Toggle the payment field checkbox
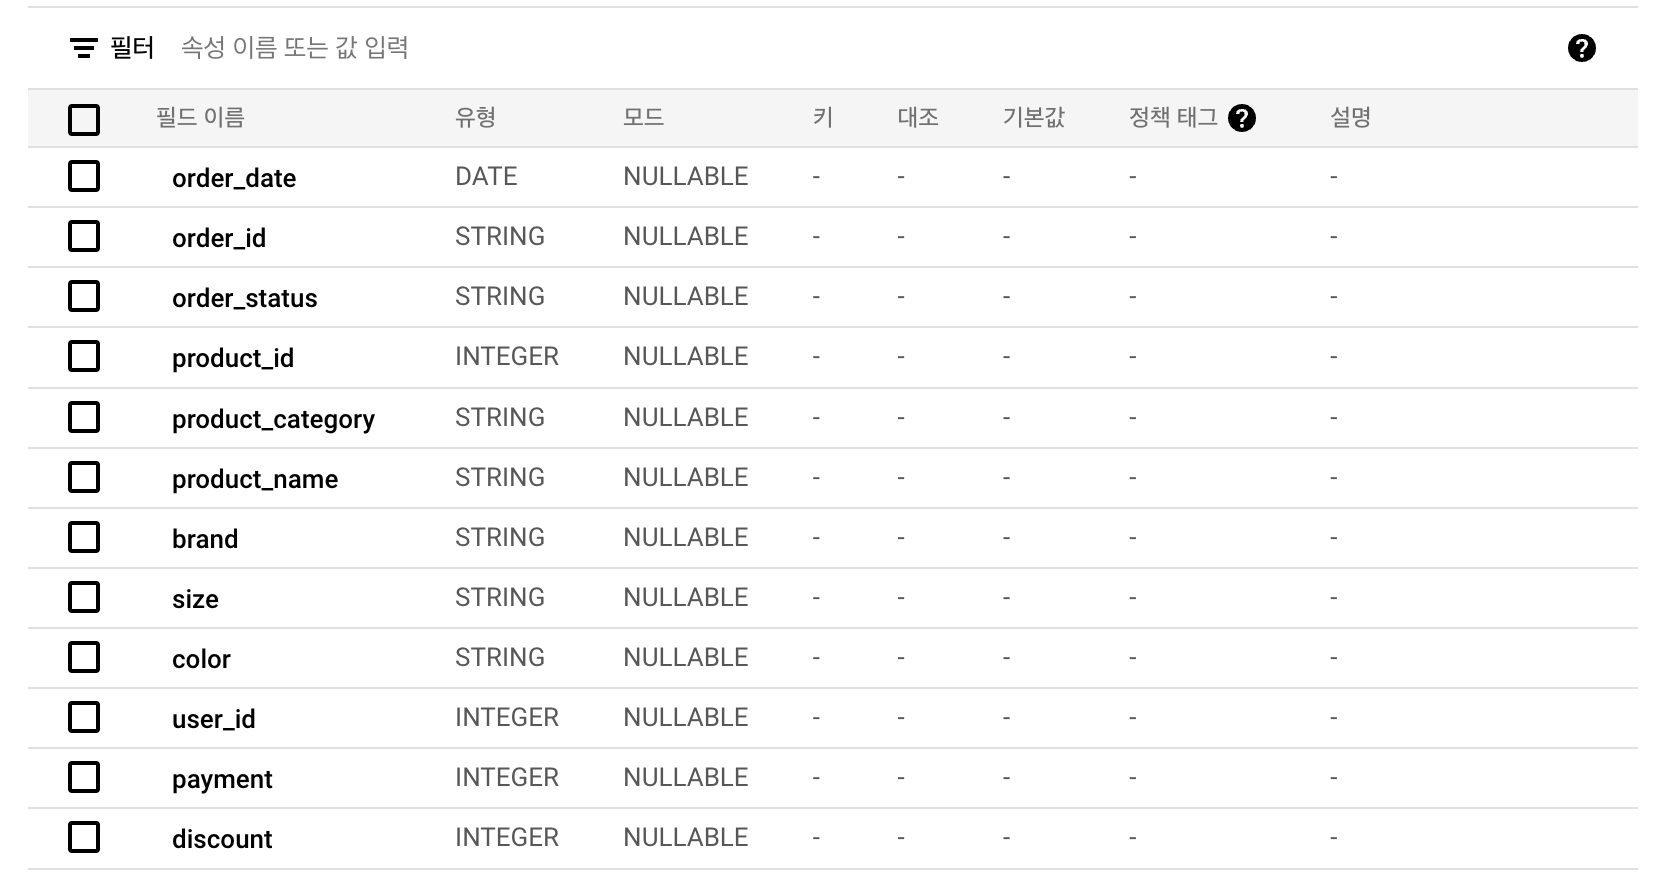 [84, 777]
